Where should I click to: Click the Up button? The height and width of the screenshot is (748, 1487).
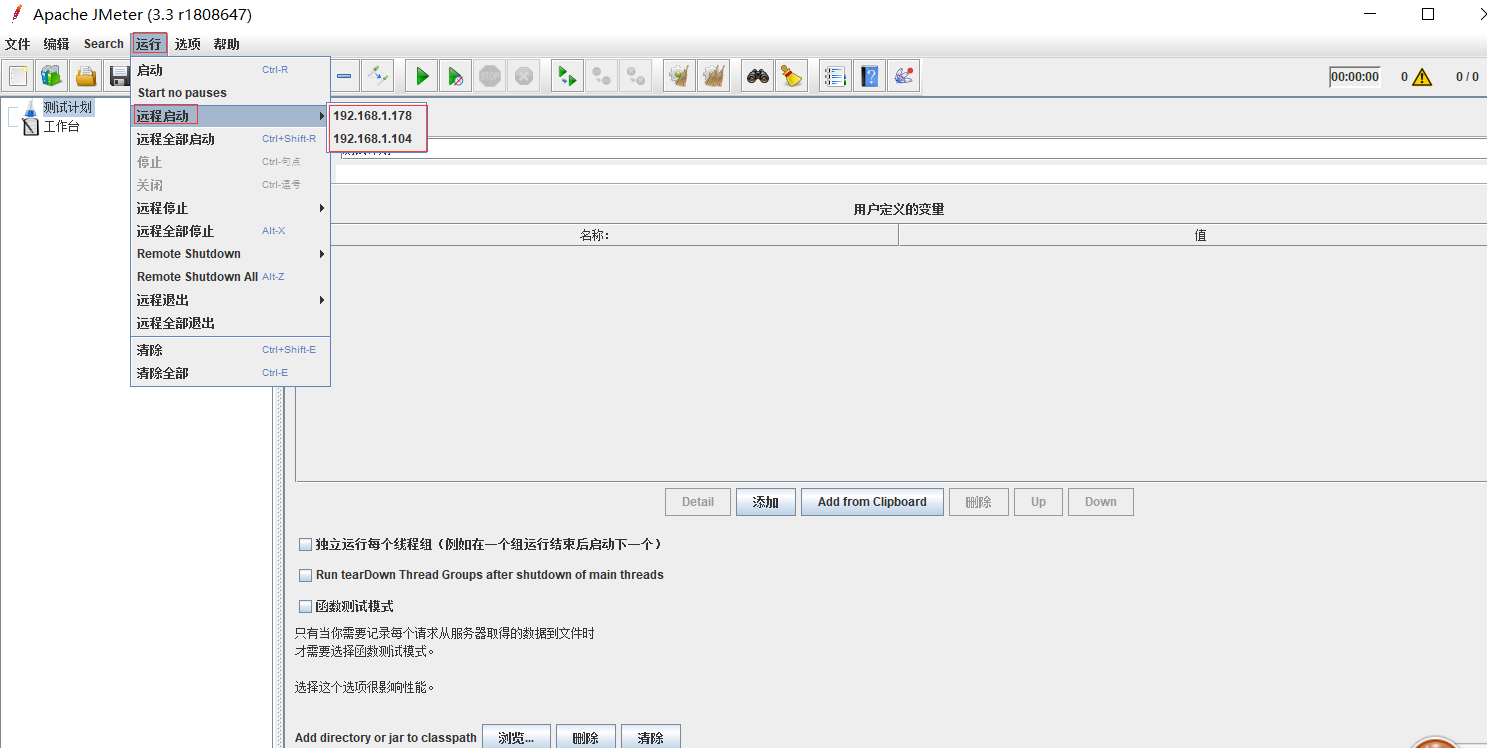(x=1039, y=502)
